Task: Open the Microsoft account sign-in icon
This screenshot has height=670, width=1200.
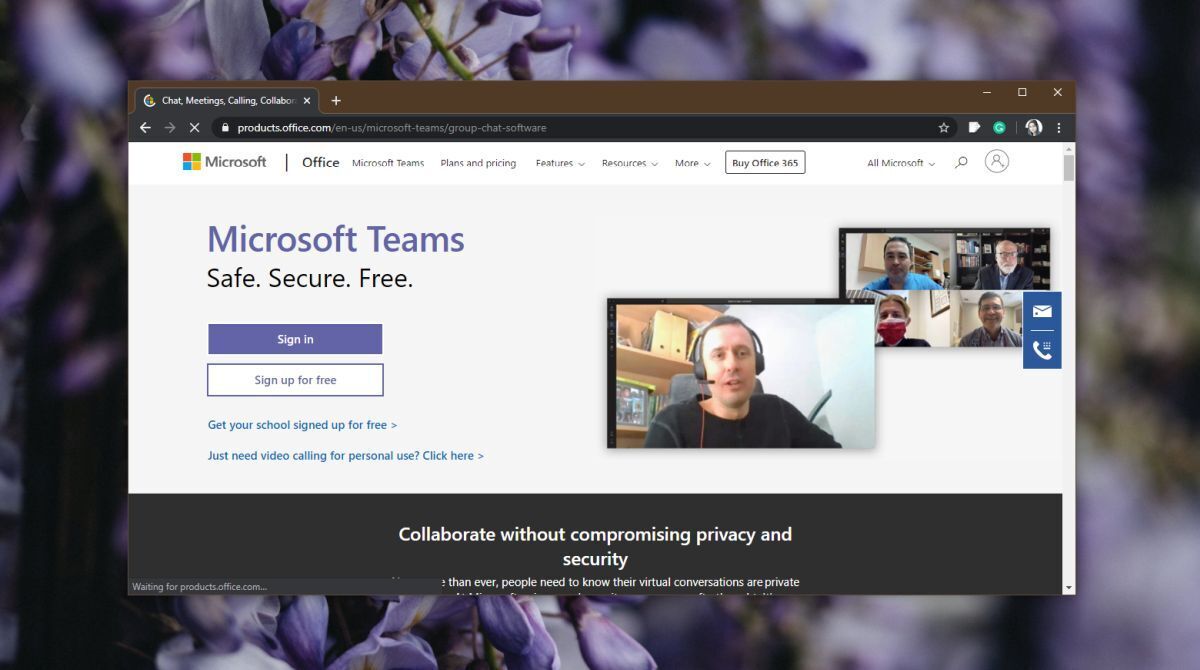Action: click(x=996, y=162)
